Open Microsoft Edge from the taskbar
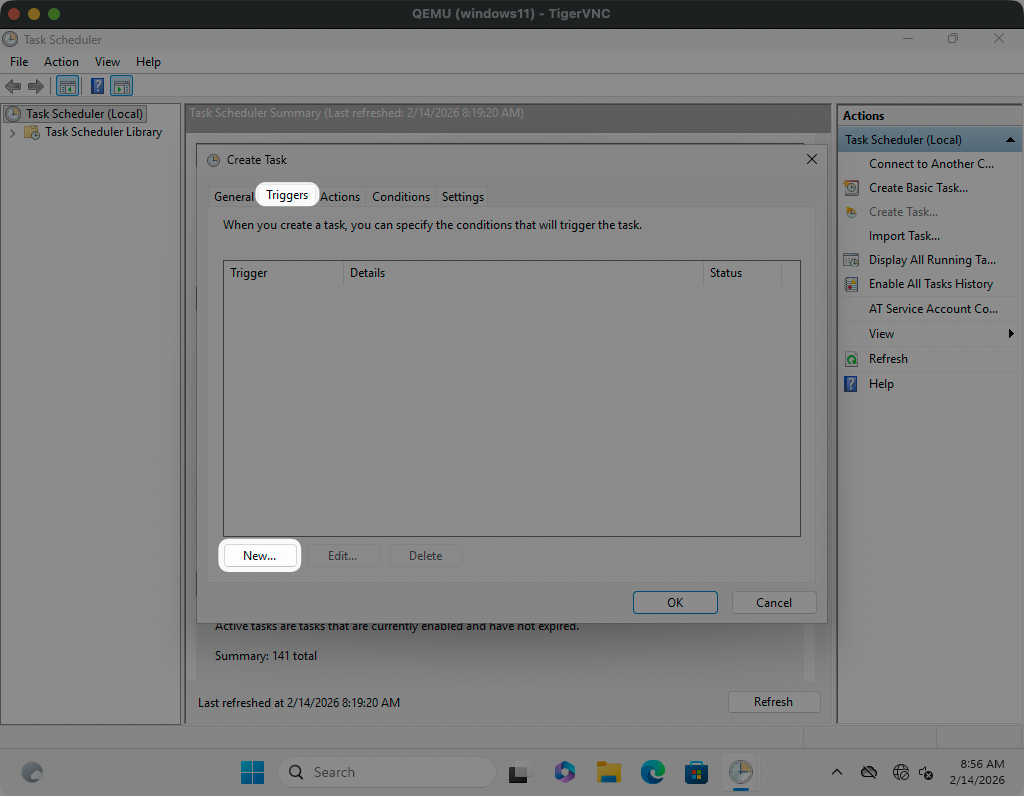The height and width of the screenshot is (796, 1024). coord(653,772)
